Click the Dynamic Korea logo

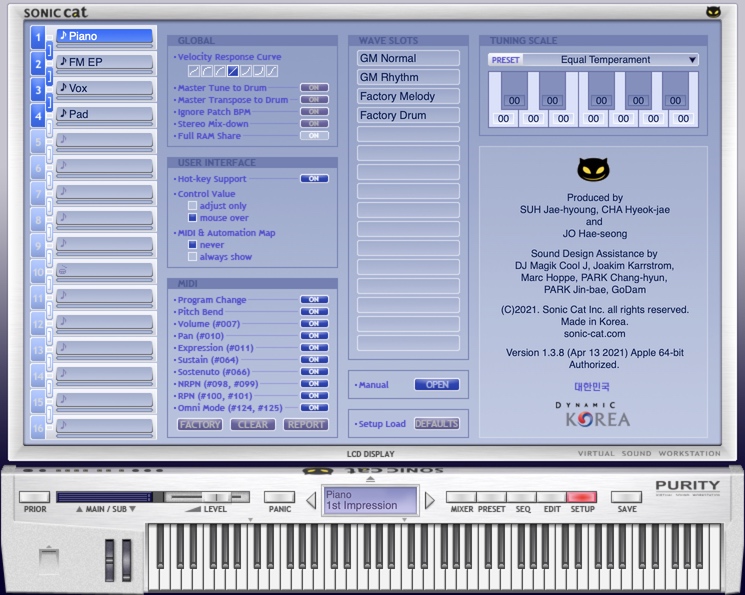[593, 415]
